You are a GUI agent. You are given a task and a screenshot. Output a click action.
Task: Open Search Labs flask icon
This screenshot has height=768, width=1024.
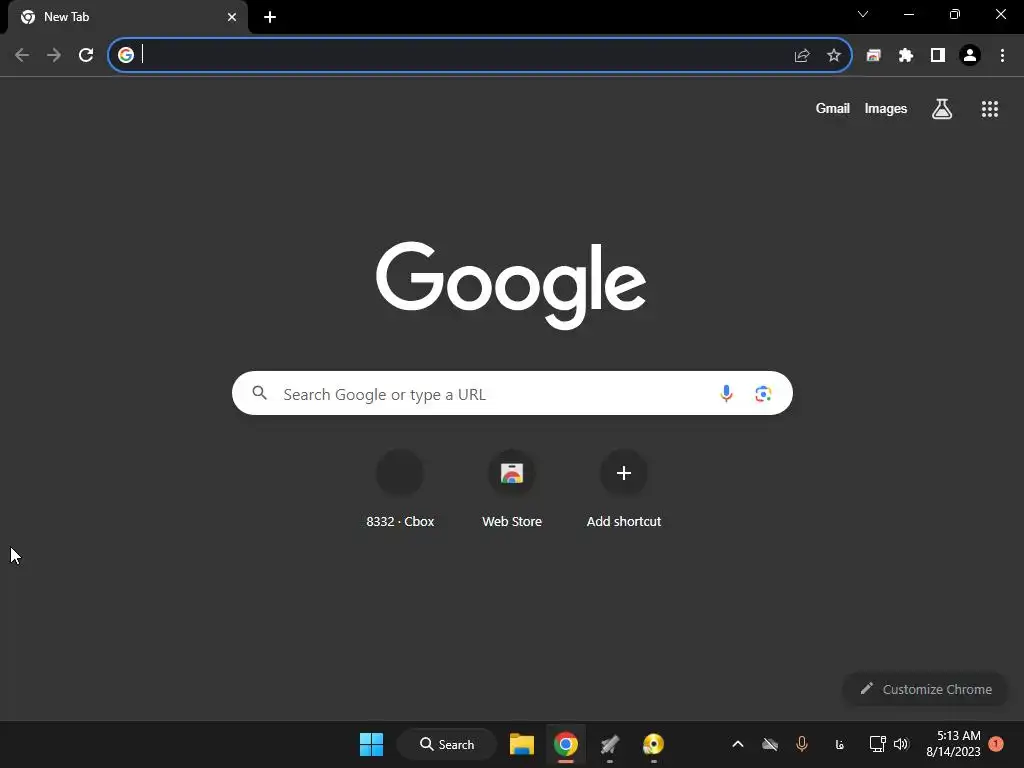point(942,108)
